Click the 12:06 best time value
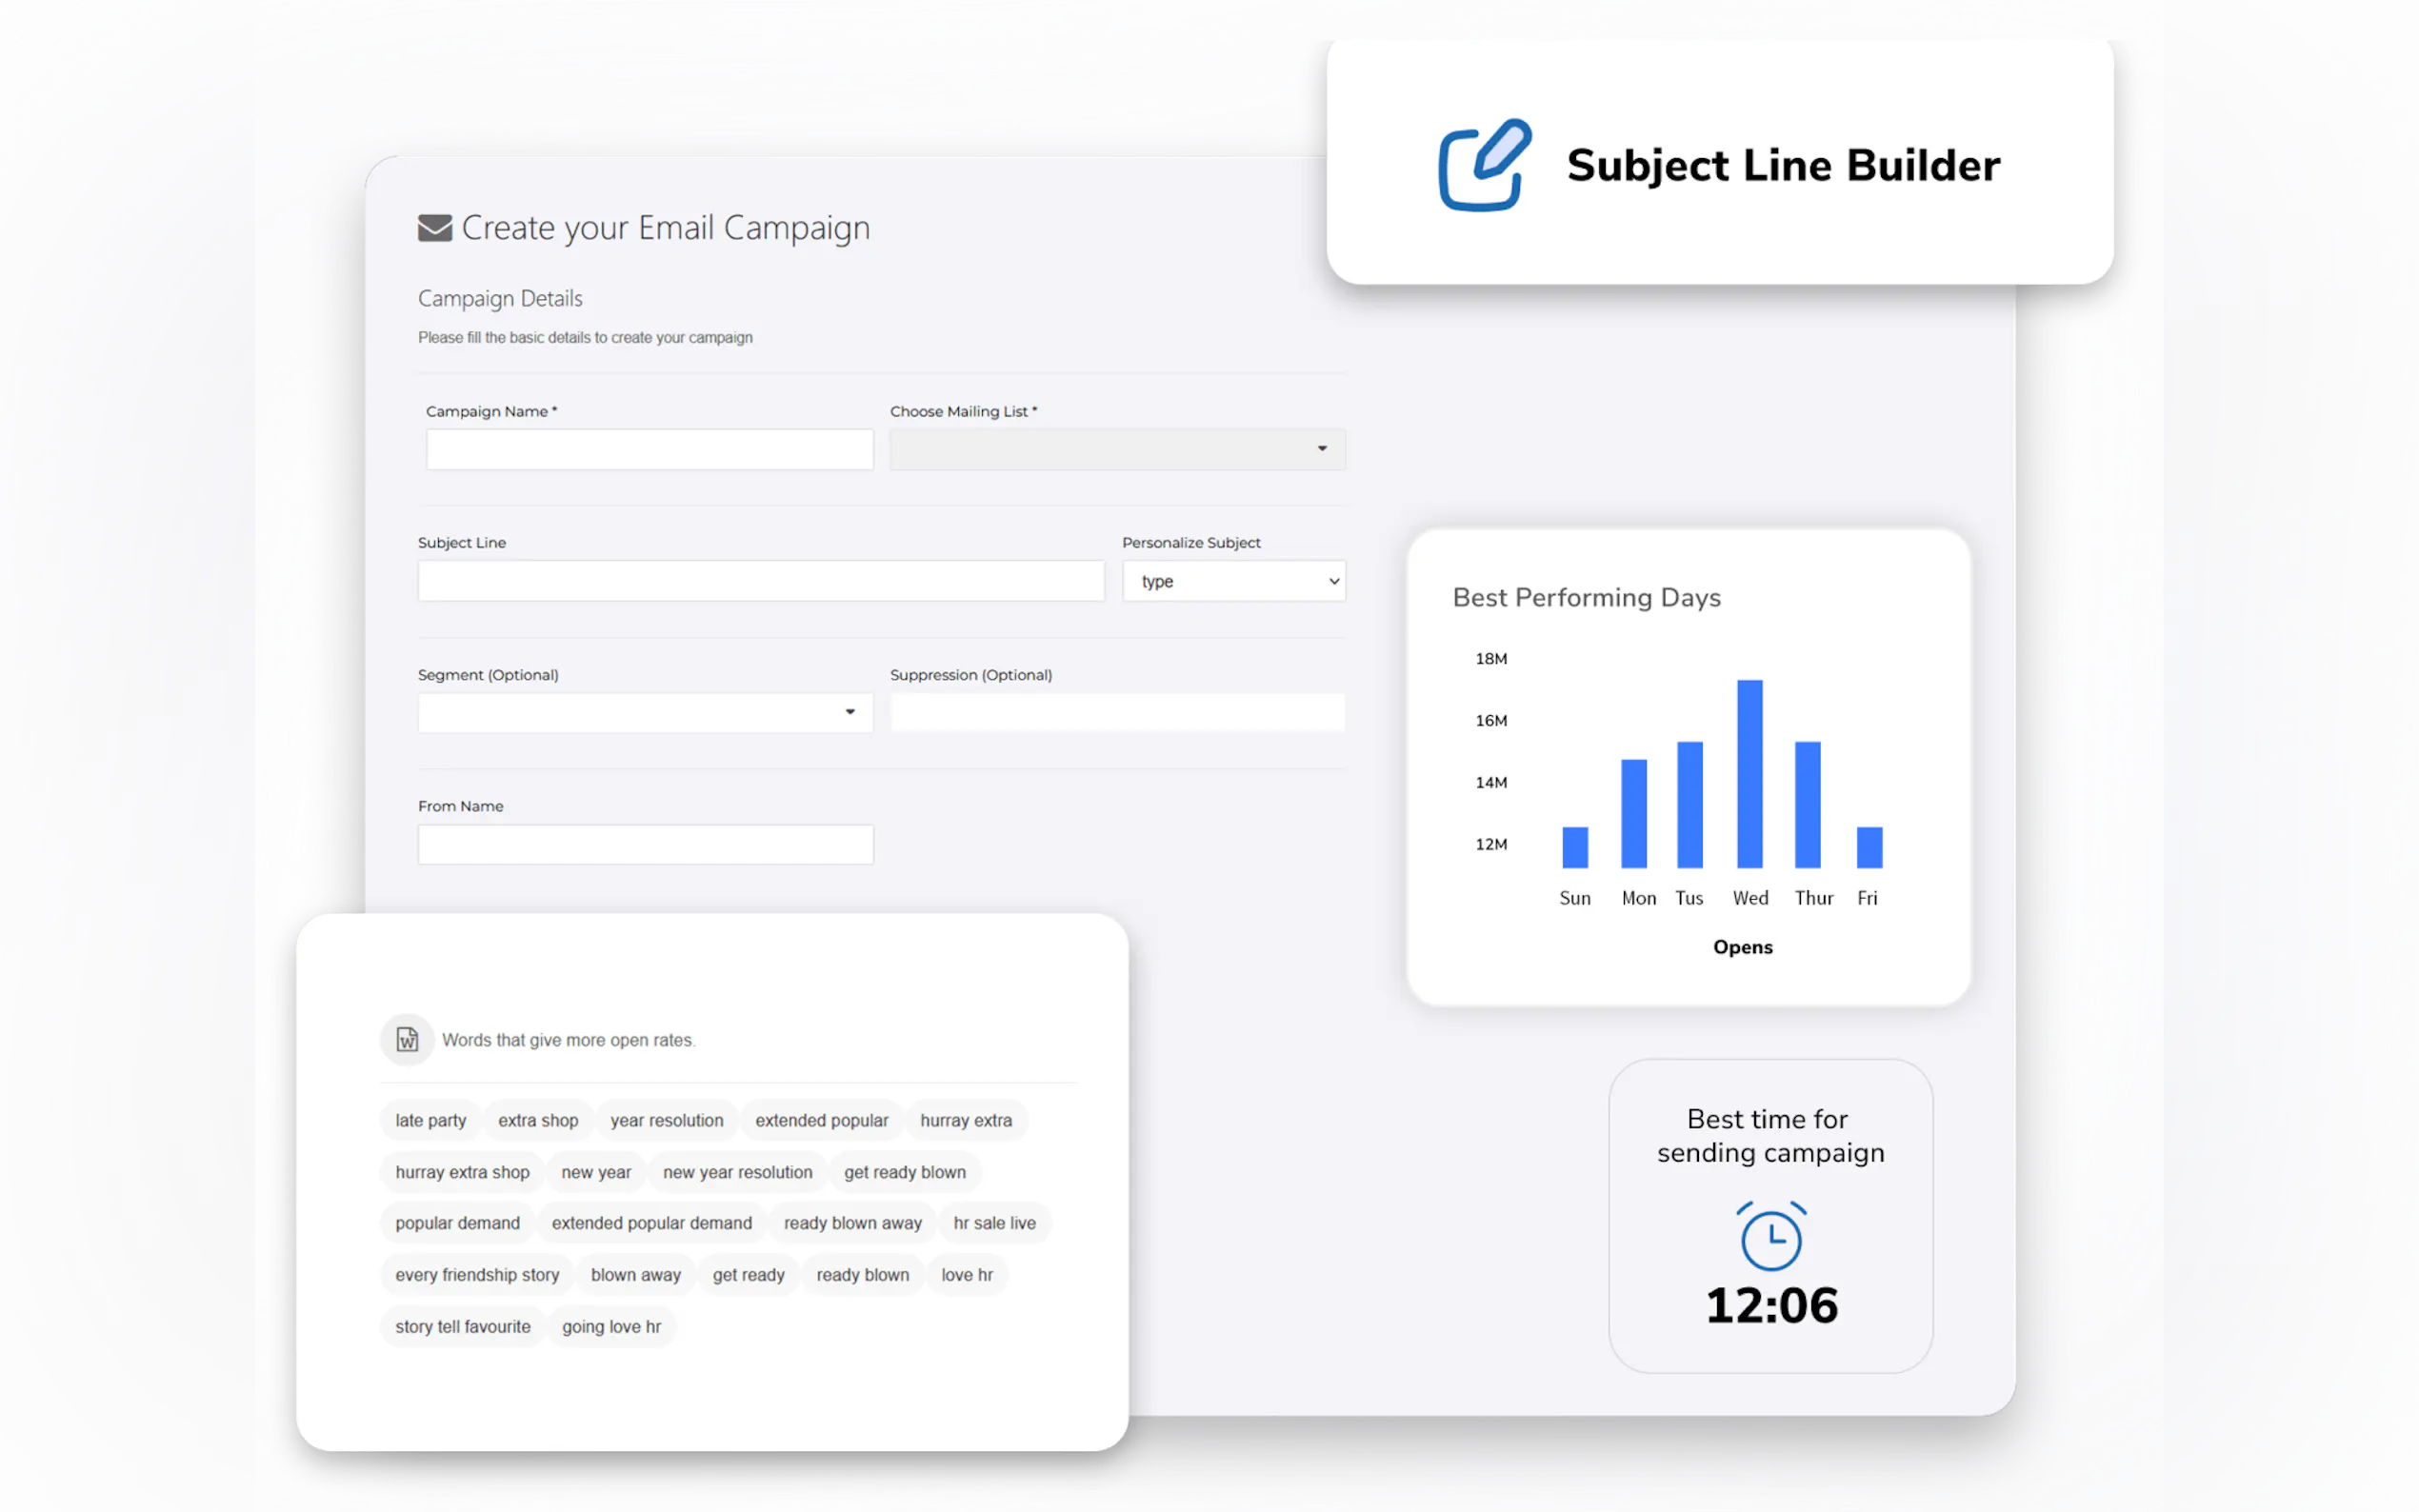 coord(1771,1305)
